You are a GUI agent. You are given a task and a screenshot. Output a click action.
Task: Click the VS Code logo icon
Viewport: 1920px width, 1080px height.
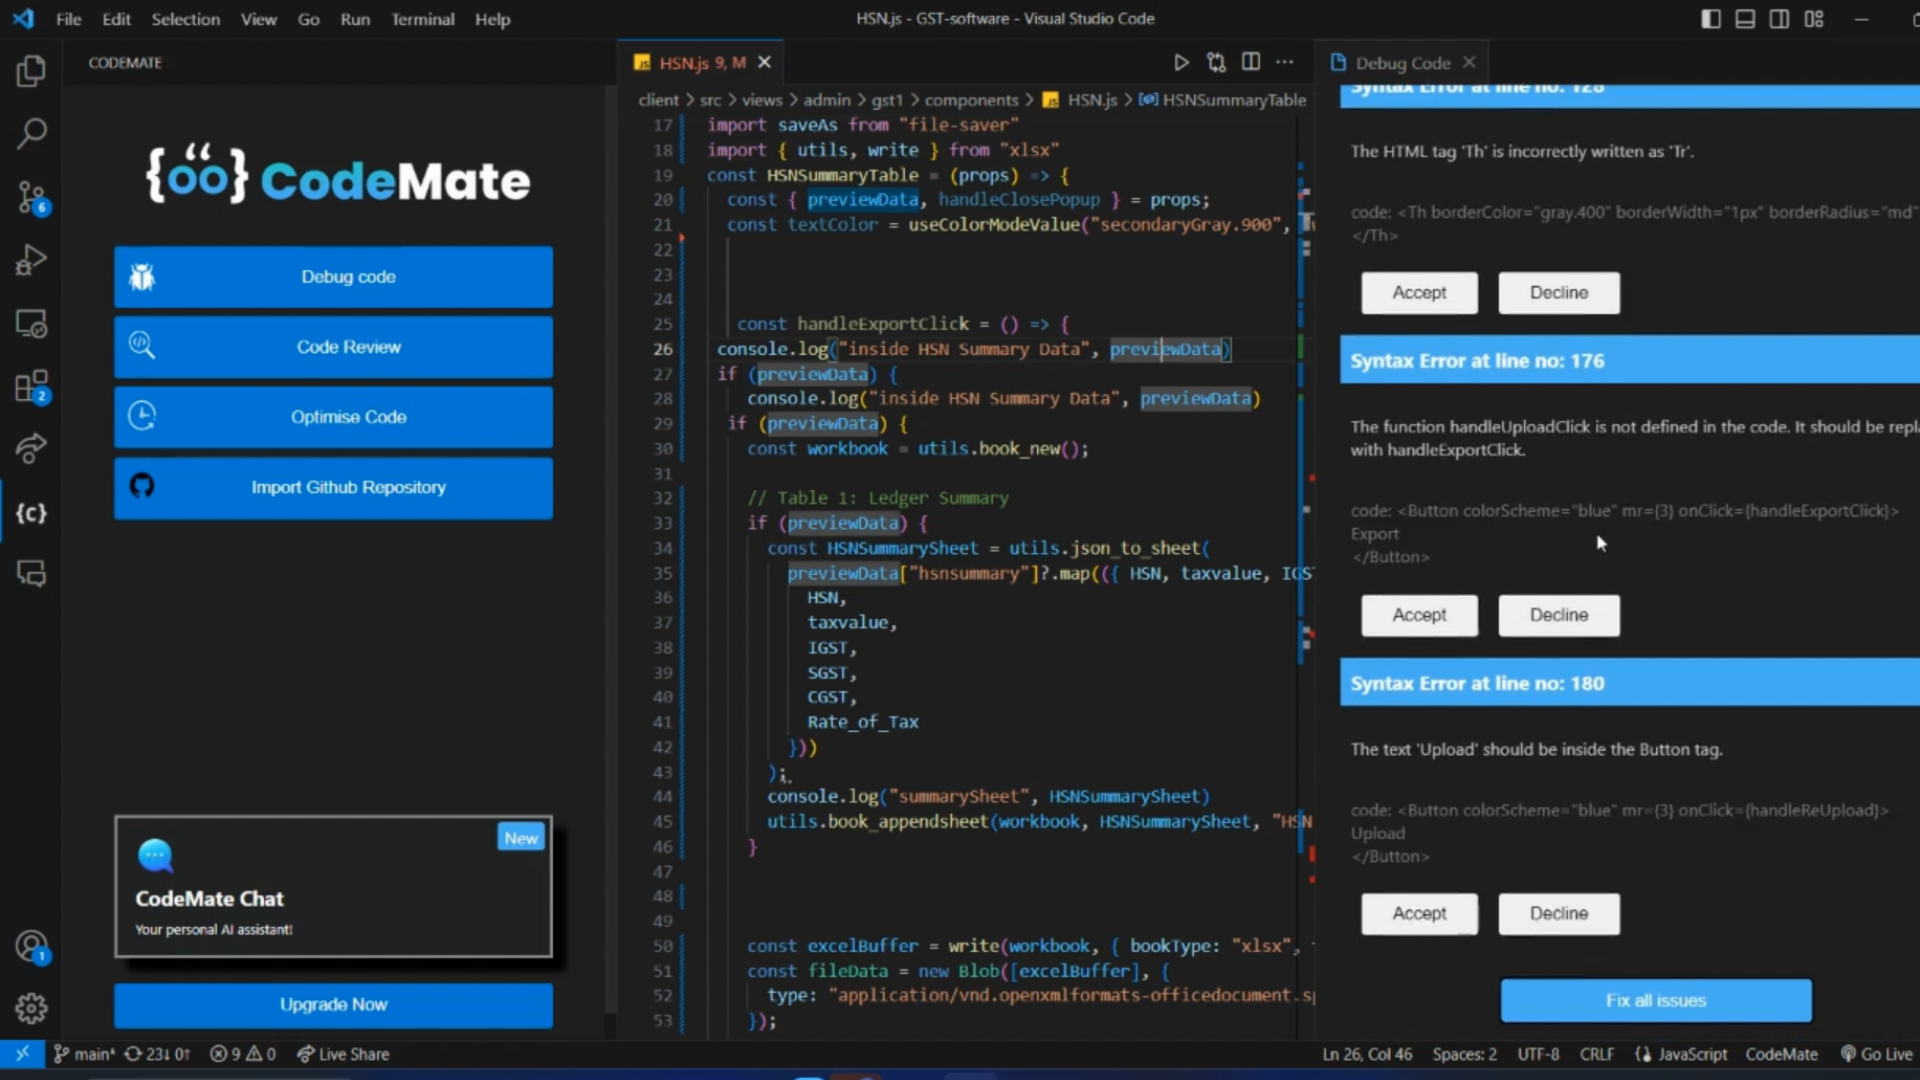23,19
